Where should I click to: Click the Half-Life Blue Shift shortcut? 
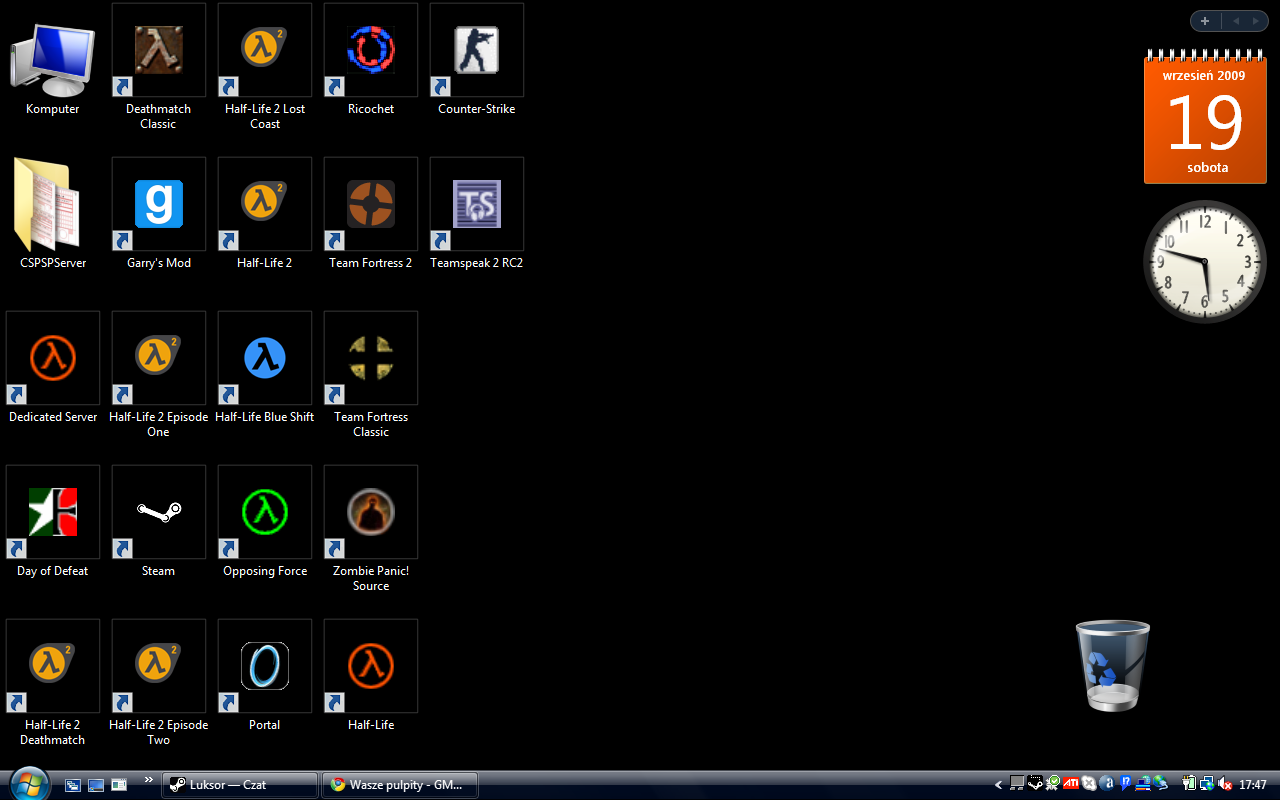pyautogui.click(x=265, y=368)
